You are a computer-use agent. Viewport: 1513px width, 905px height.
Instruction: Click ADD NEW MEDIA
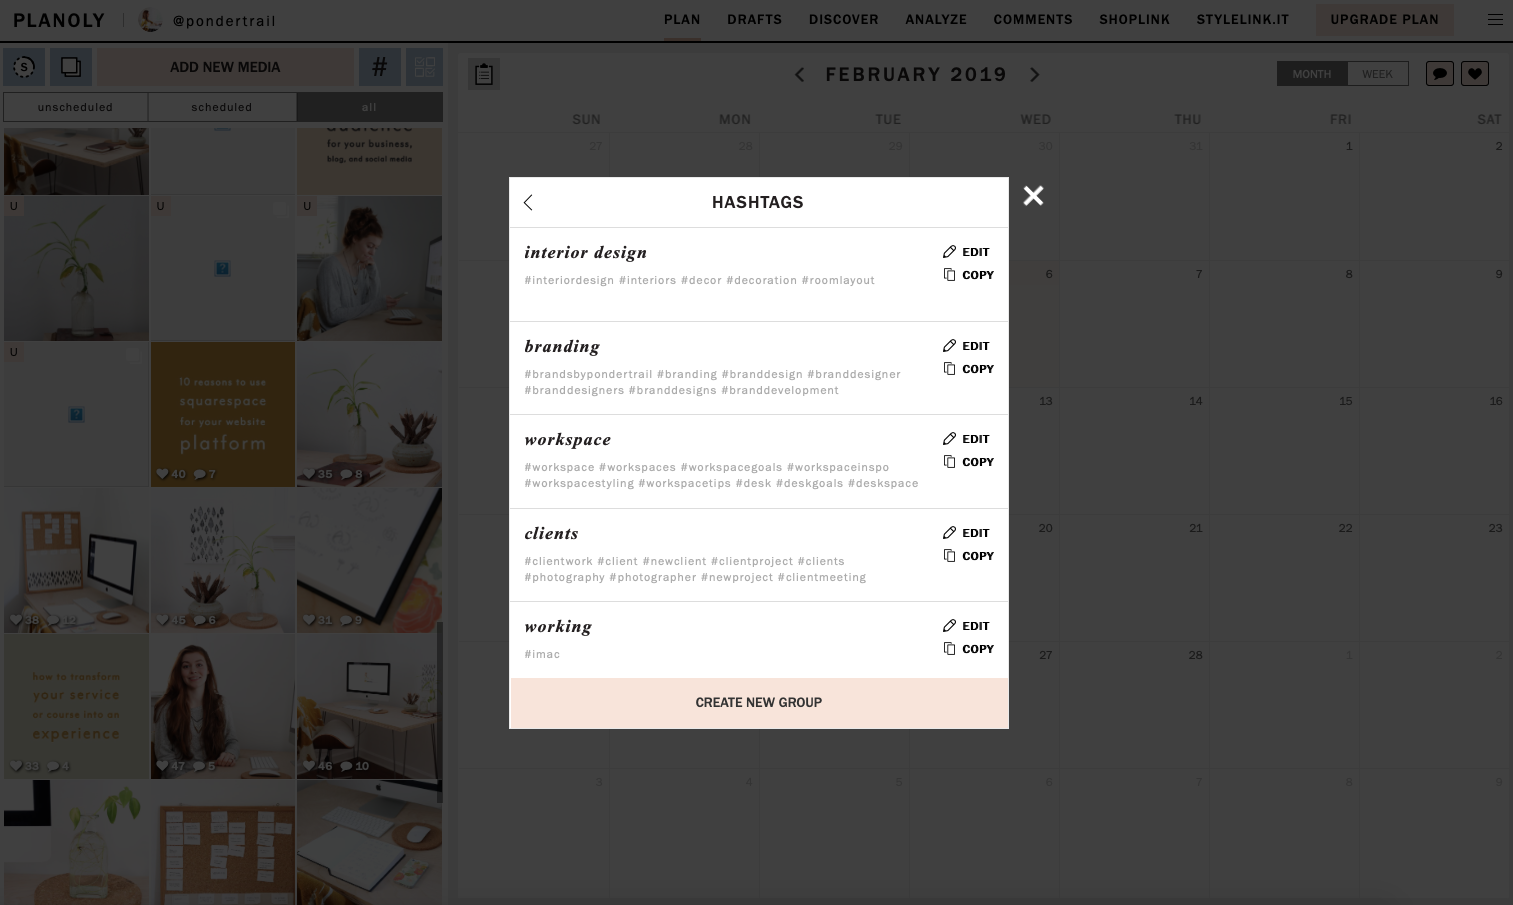tap(225, 67)
